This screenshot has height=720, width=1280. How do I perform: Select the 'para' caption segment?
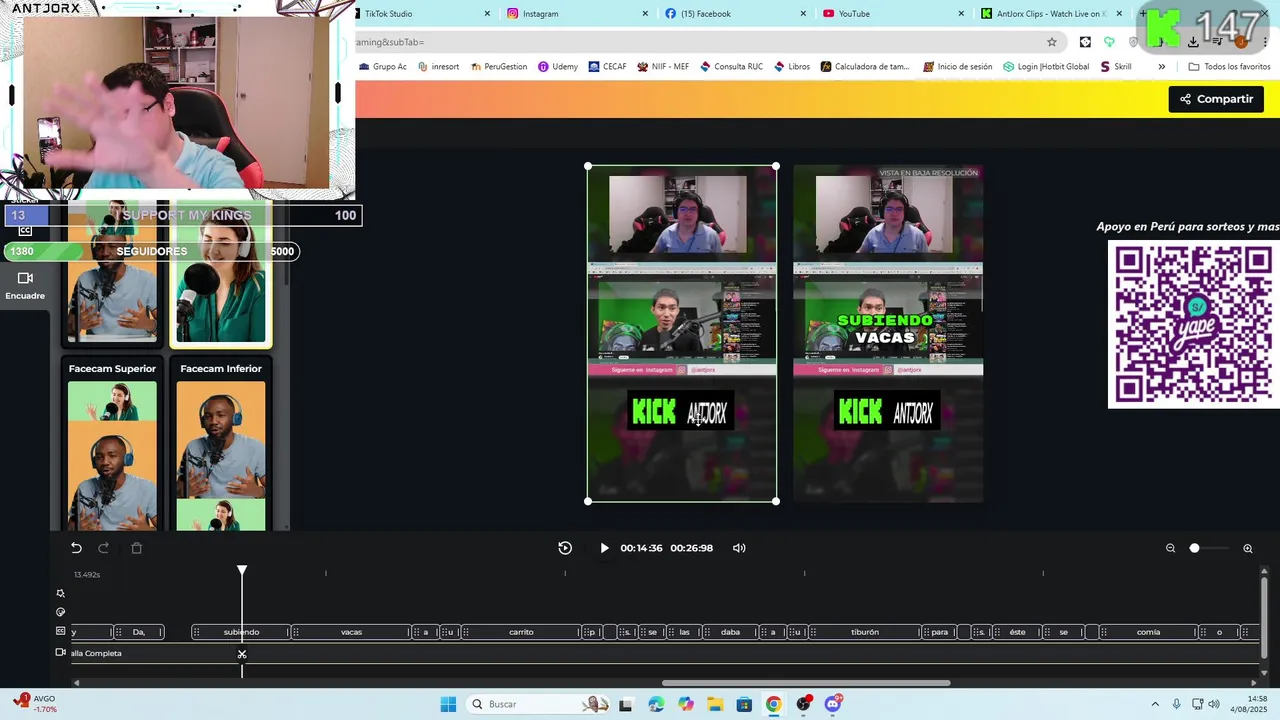click(940, 632)
